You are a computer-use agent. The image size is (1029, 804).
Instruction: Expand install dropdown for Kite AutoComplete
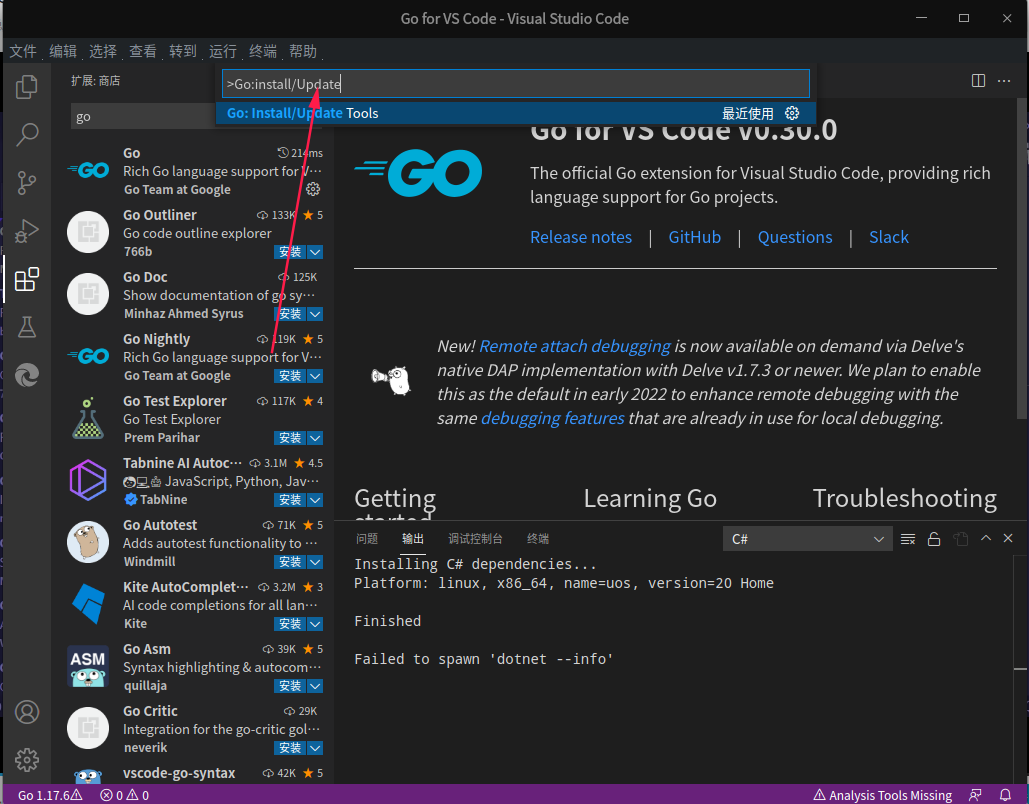315,624
